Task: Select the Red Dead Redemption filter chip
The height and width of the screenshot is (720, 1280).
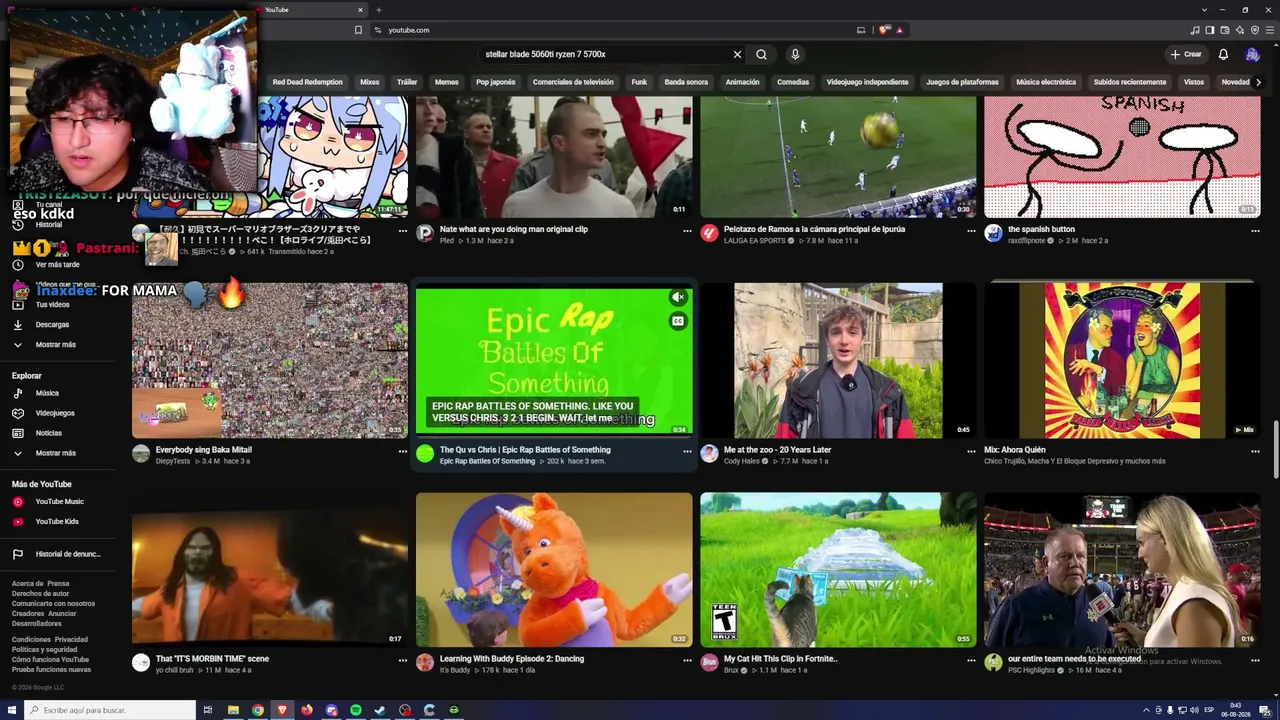Action: (307, 82)
